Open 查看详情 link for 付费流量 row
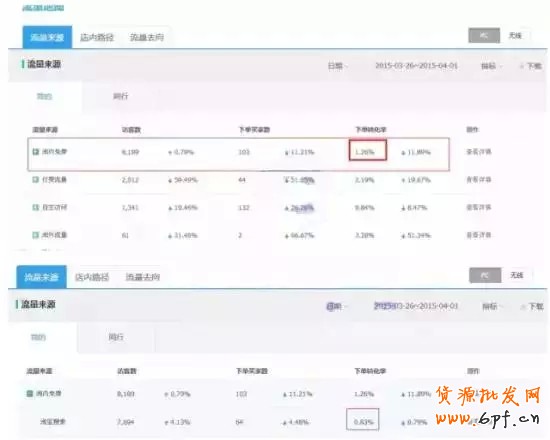 tap(478, 180)
